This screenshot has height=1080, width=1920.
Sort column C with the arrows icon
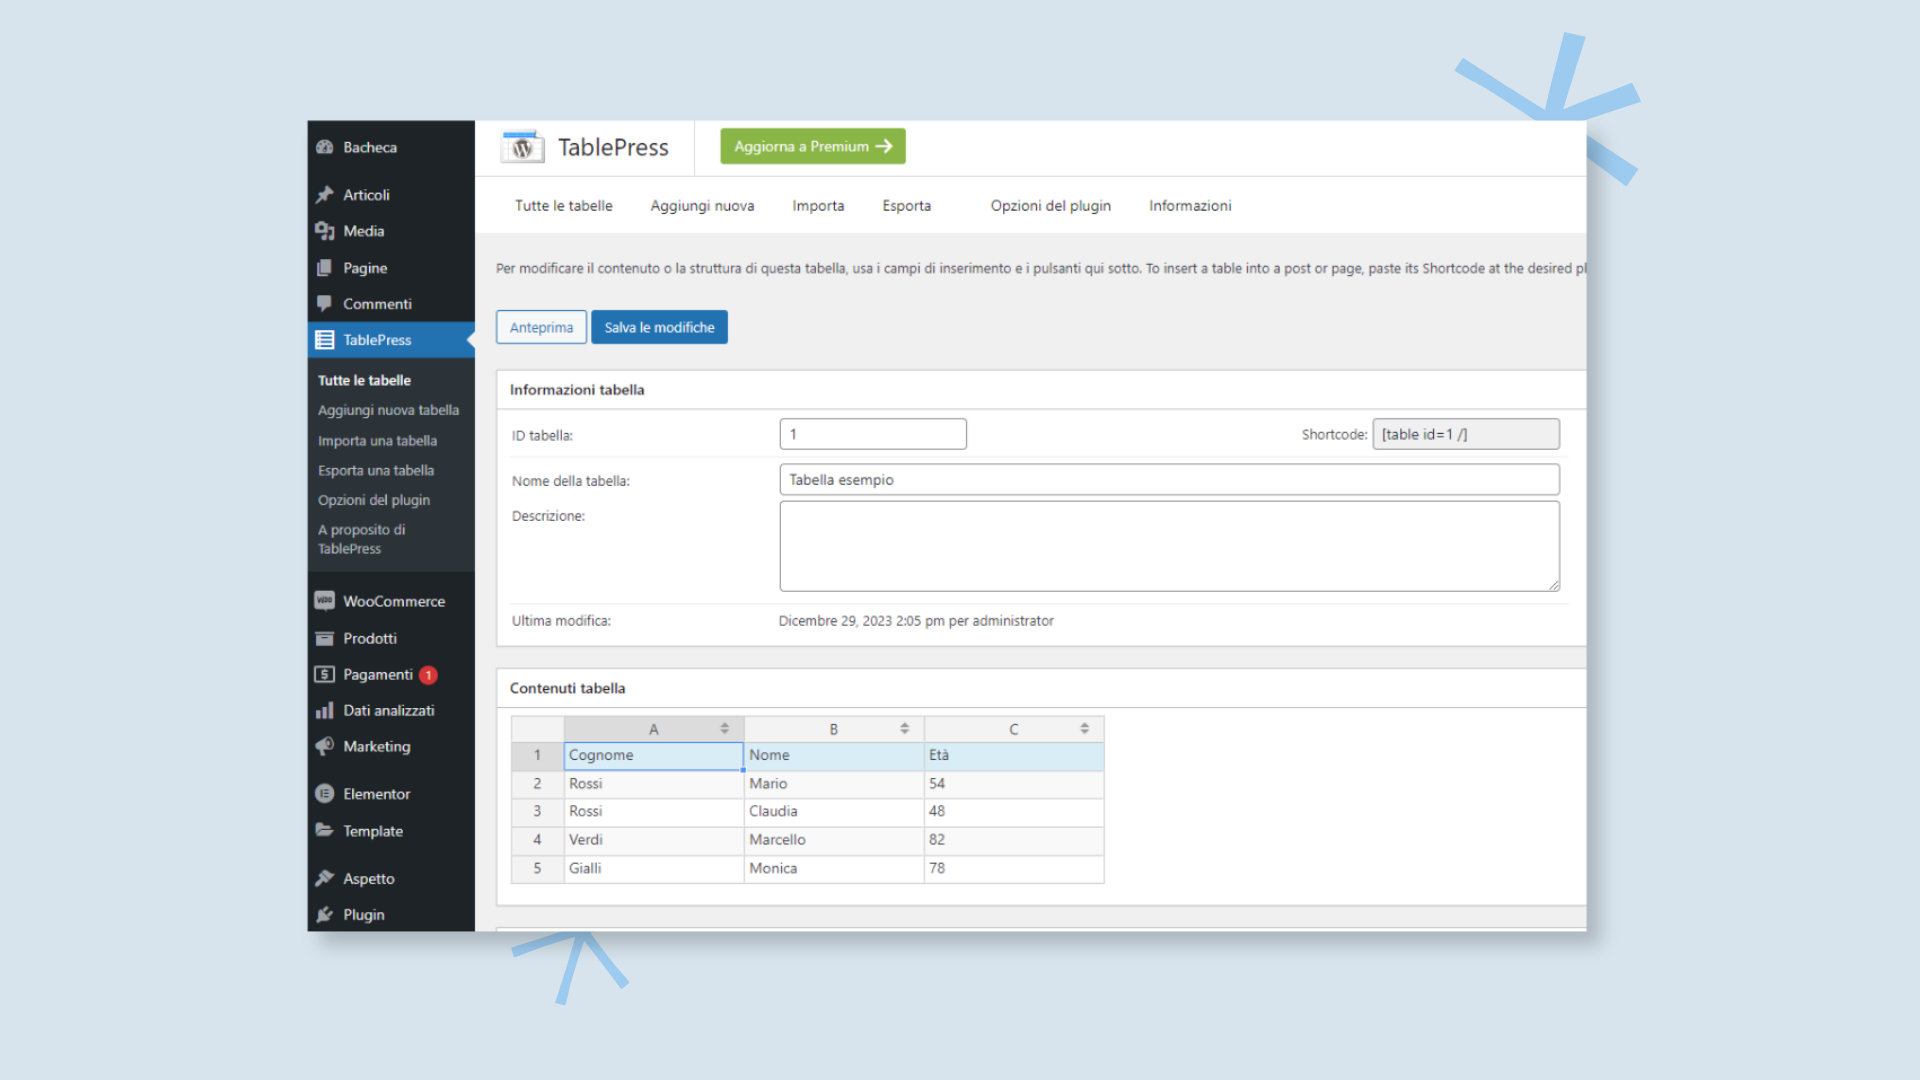(x=1085, y=729)
